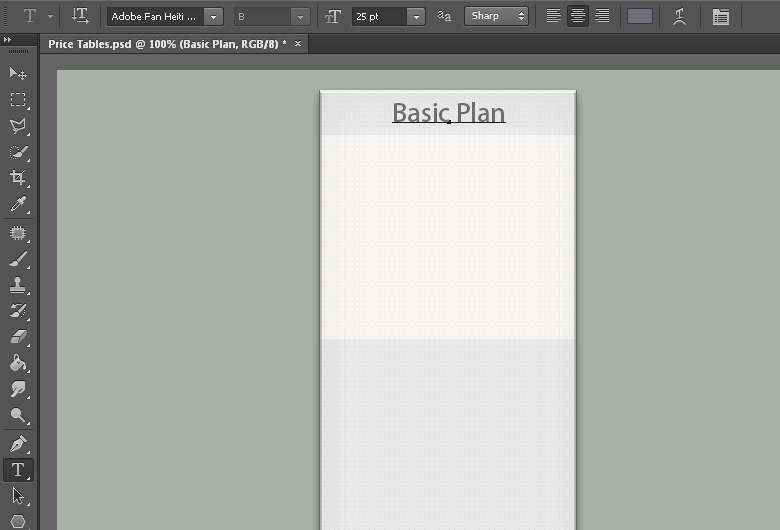780x530 pixels.
Task: Open the Adobe Fan Heiti font dropdown
Action: [213, 17]
